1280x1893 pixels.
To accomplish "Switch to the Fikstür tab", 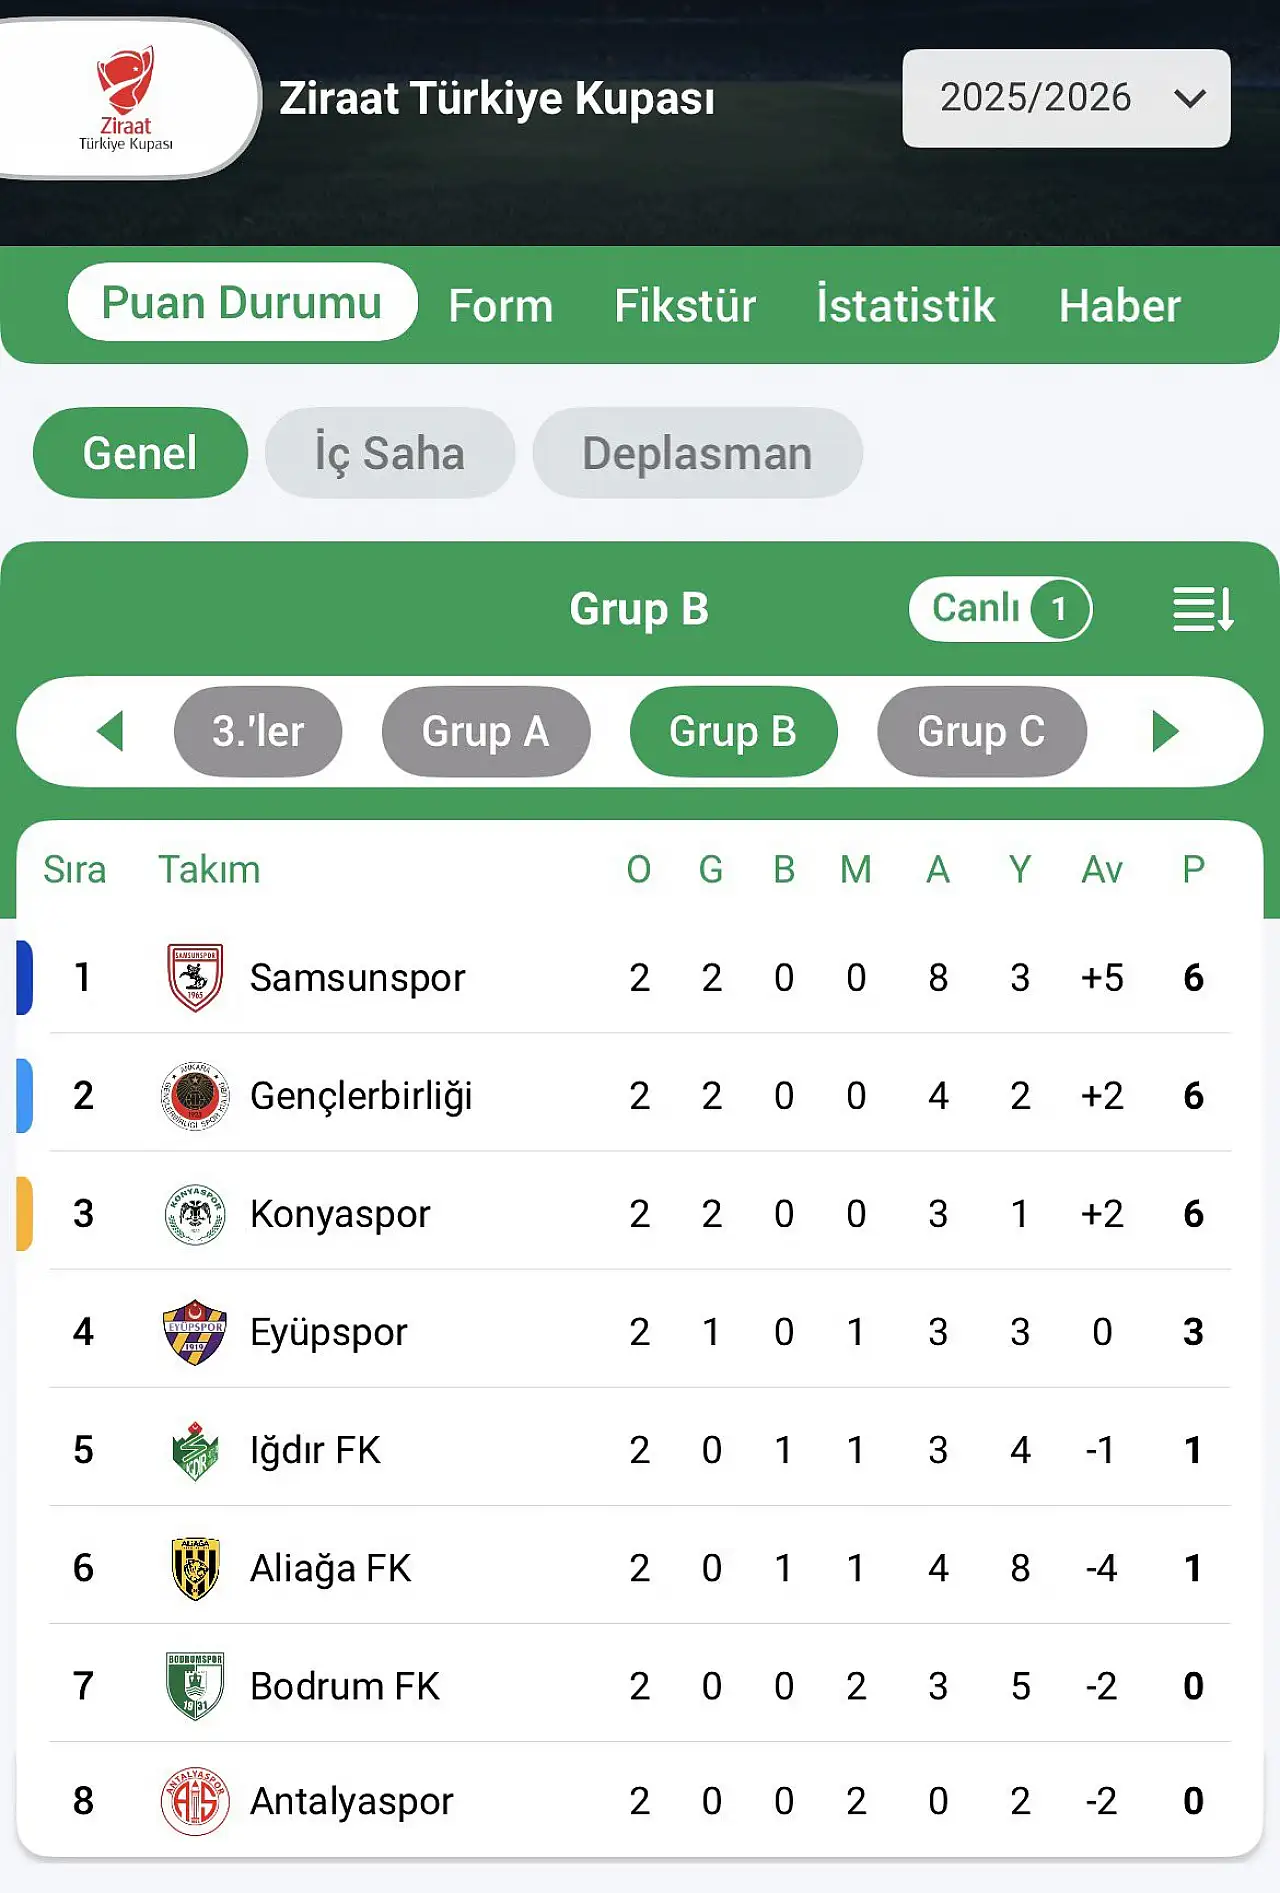I will click(685, 305).
